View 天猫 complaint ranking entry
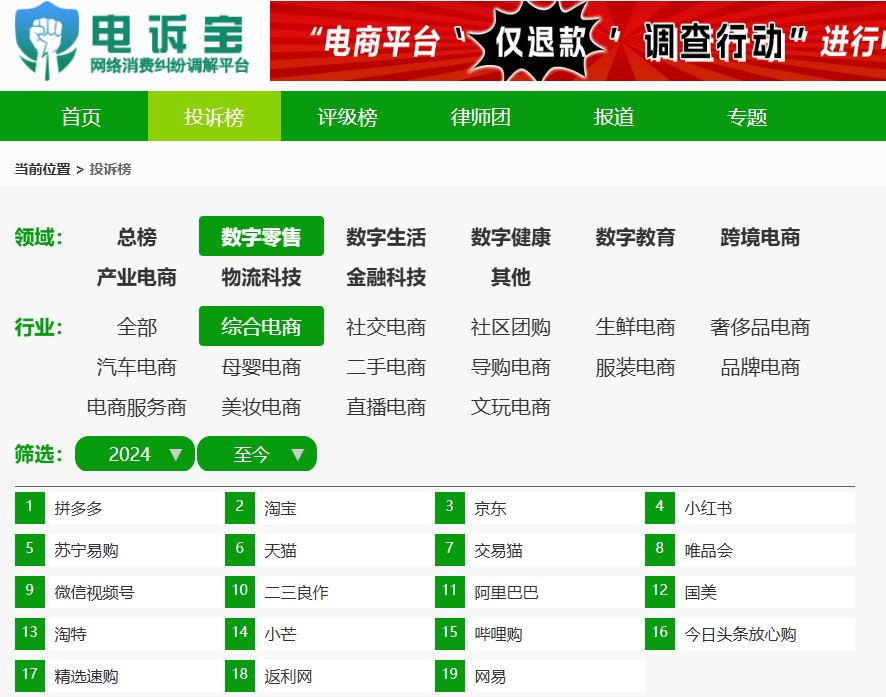This screenshot has height=697, width=886. tap(330, 550)
